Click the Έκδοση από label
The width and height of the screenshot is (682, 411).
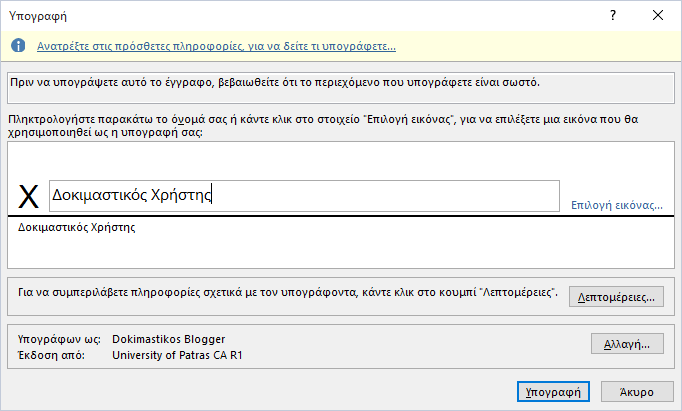click(x=51, y=355)
